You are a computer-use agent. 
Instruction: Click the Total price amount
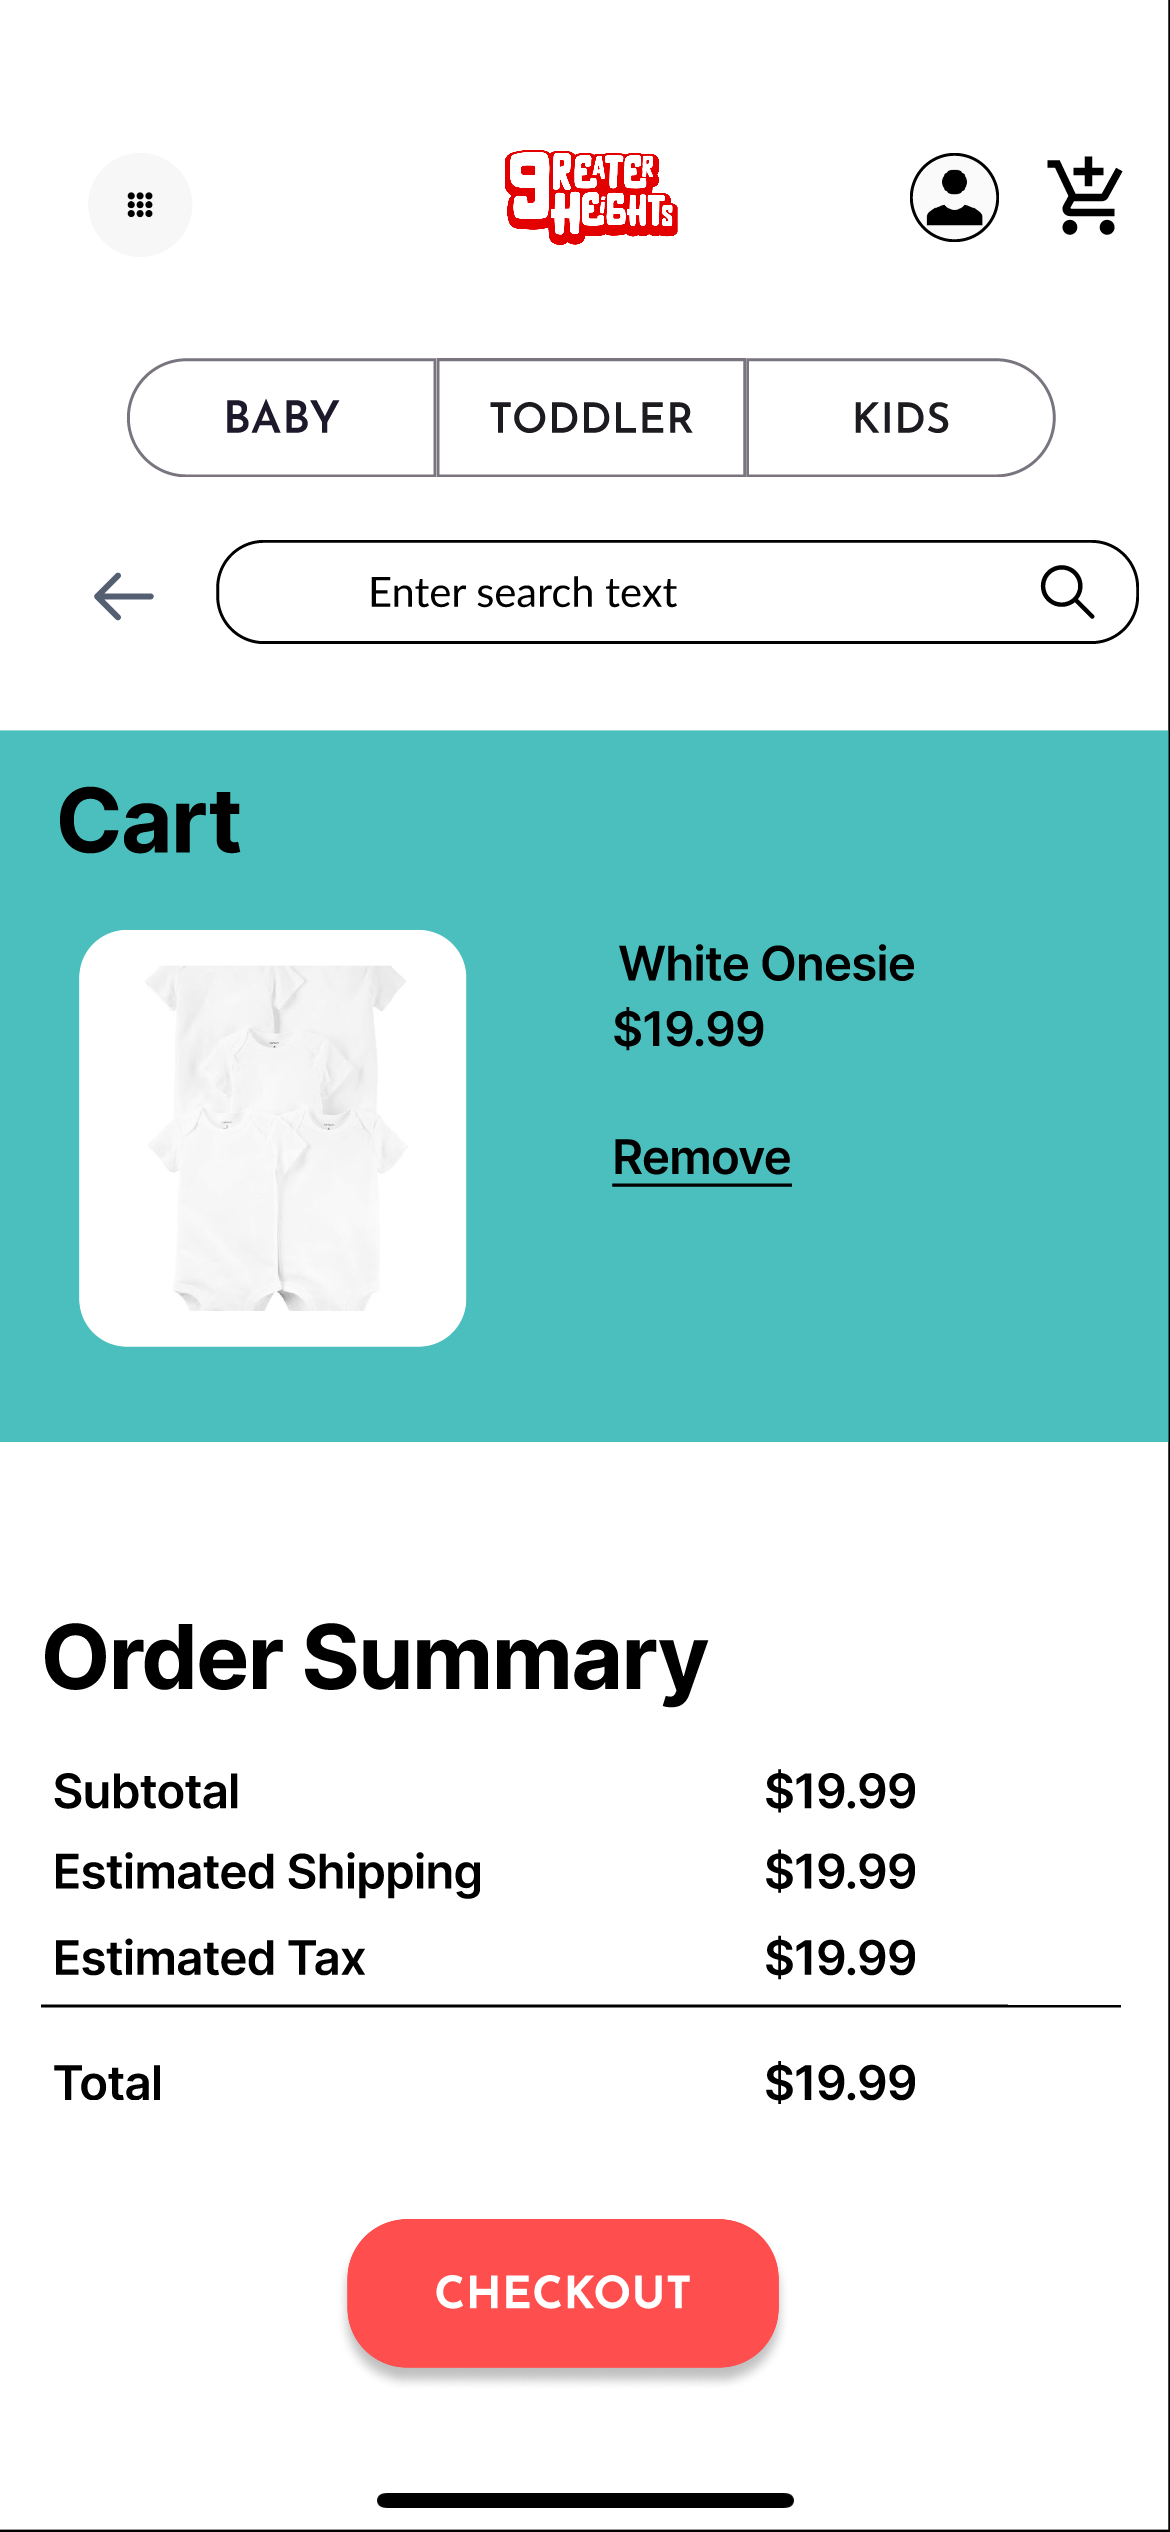(x=840, y=2081)
